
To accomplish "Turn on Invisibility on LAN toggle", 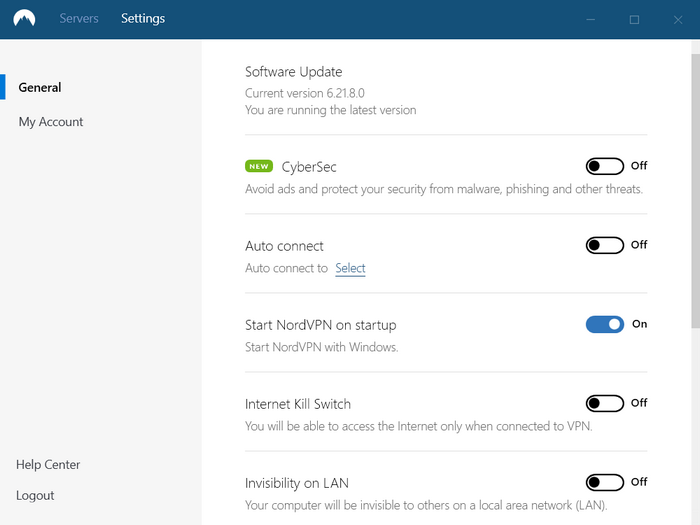I will click(604, 483).
